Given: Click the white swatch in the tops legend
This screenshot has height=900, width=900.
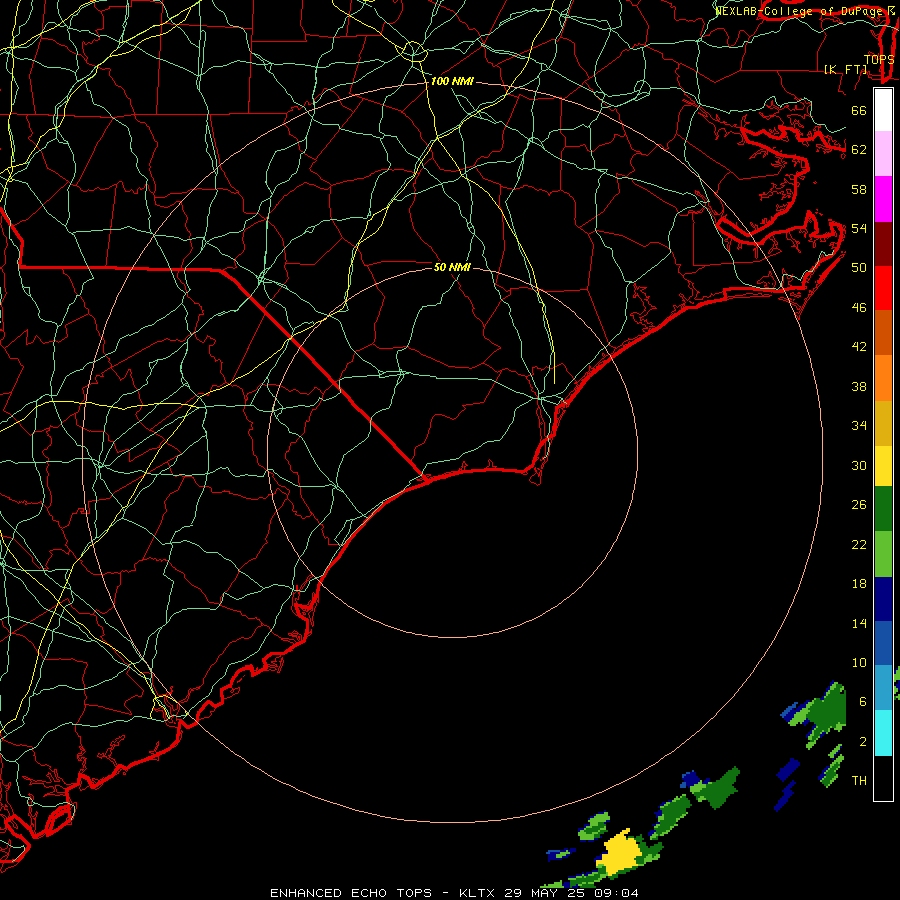Looking at the screenshot, I should pos(883,110).
